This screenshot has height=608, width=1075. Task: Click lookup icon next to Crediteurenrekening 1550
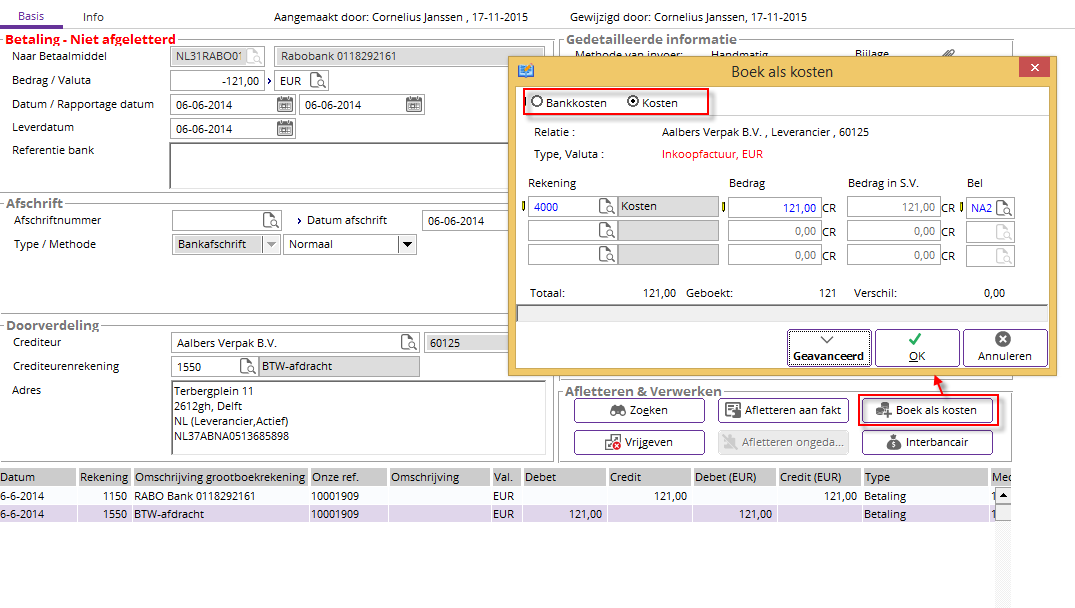click(247, 367)
